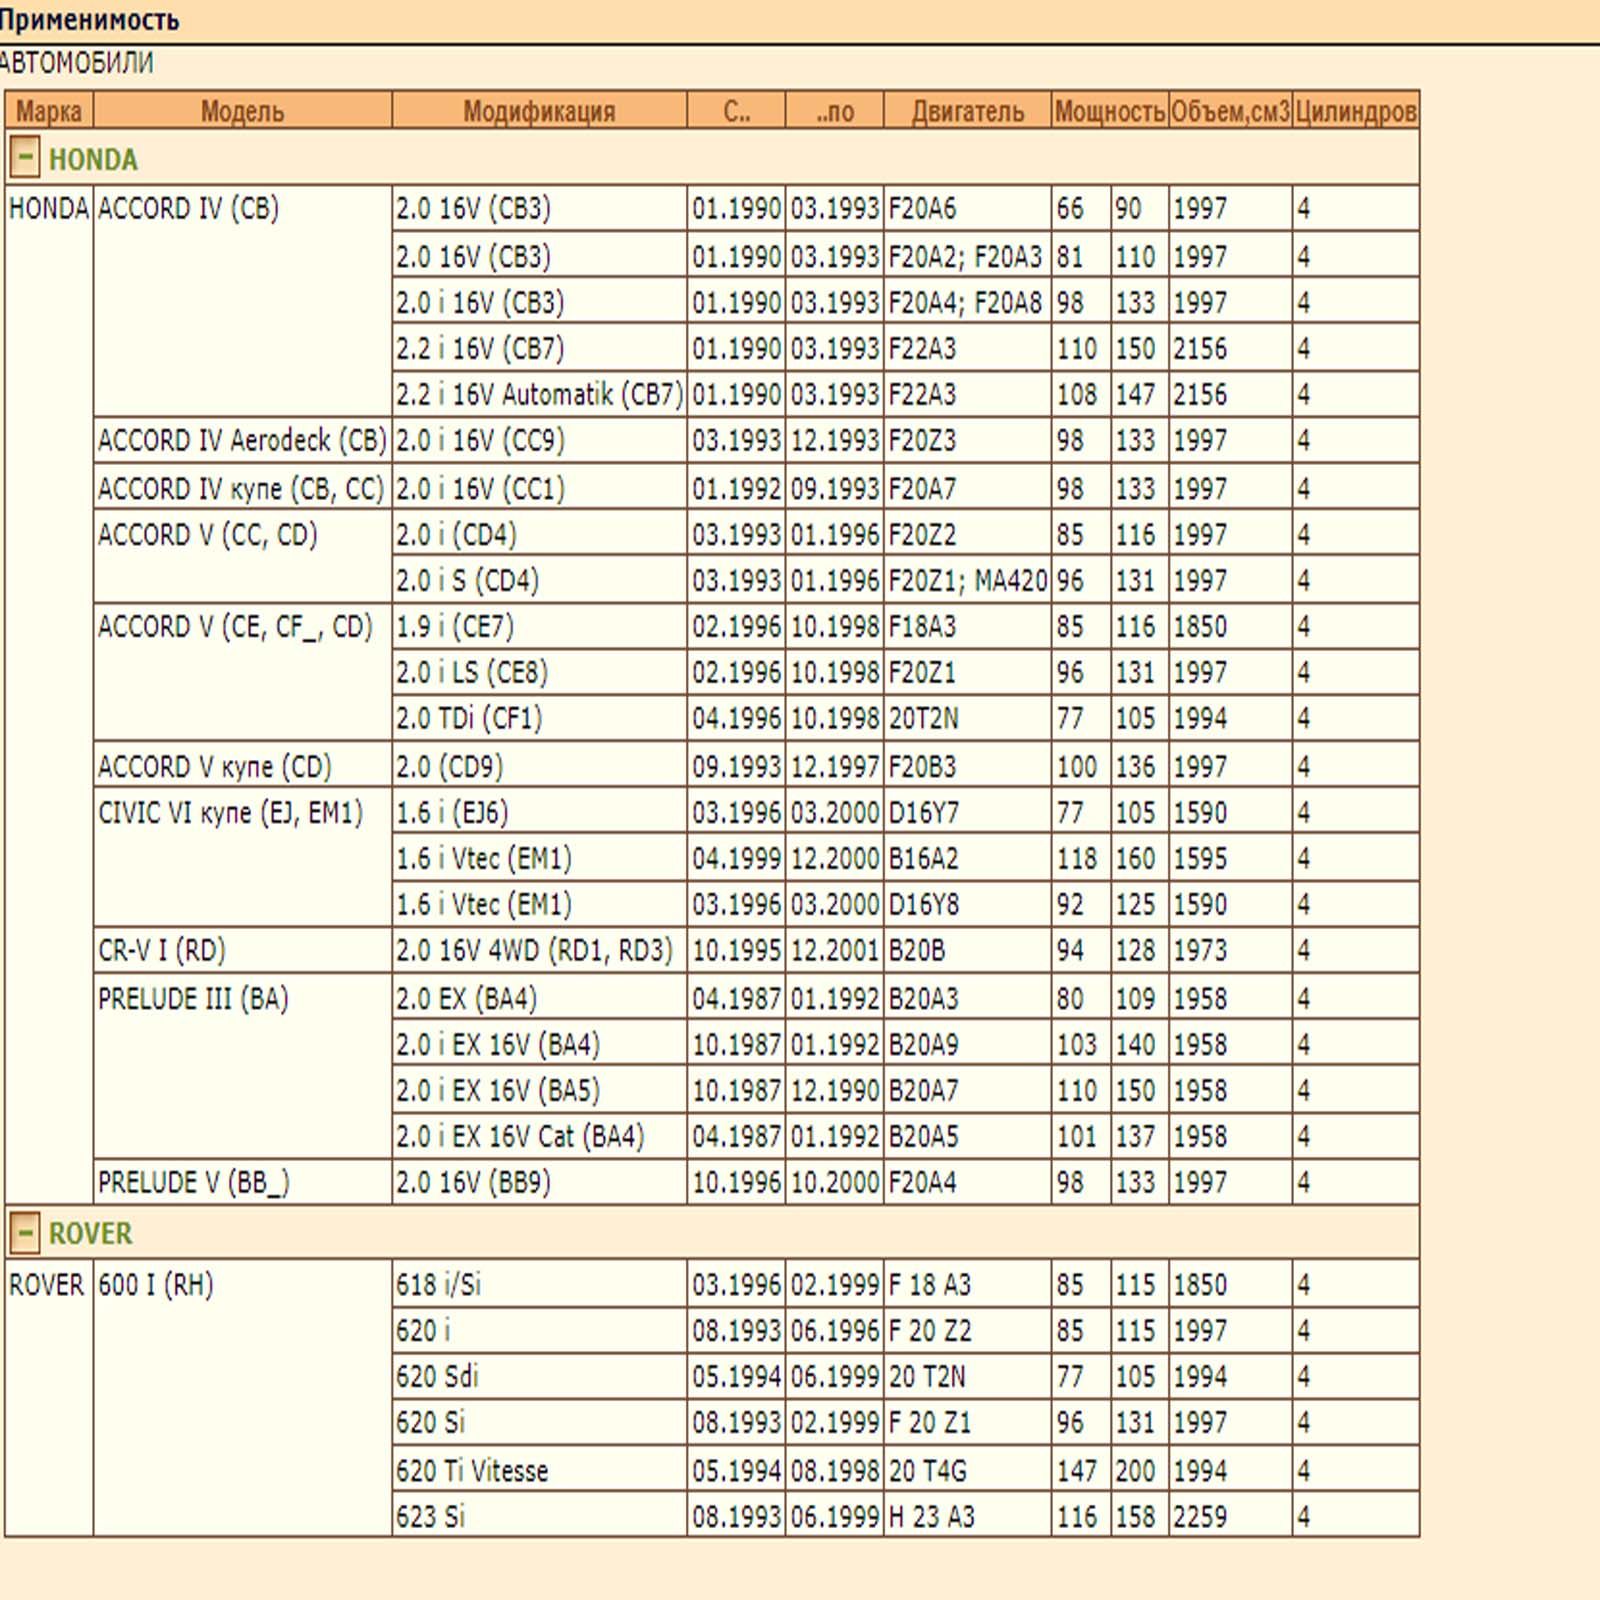Select the CR-V I (RD) model cell
The height and width of the screenshot is (1600, 1600).
(x=162, y=950)
